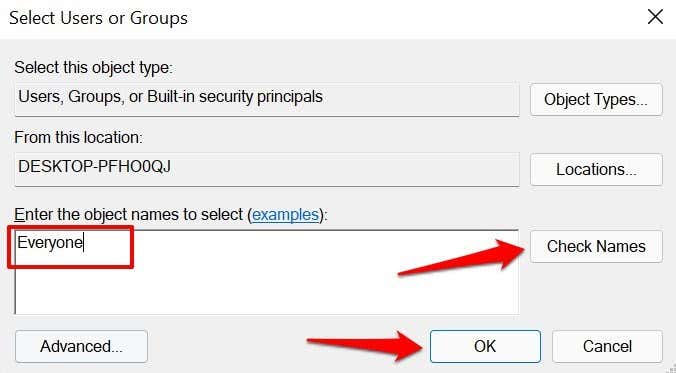Image resolution: width=676 pixels, height=373 pixels.
Task: Click the red arrow pointing at Check Names
Action: [461, 257]
